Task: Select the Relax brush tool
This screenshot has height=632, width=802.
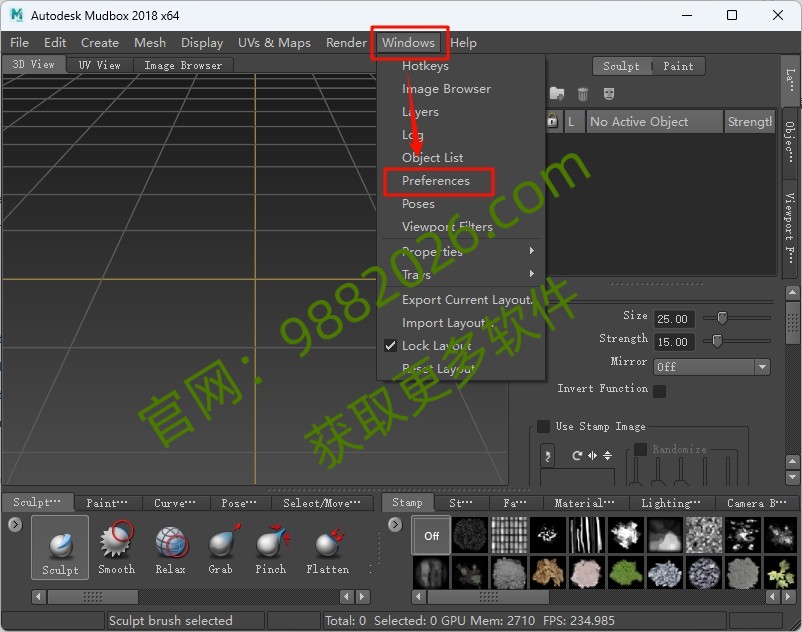Action: [x=171, y=547]
